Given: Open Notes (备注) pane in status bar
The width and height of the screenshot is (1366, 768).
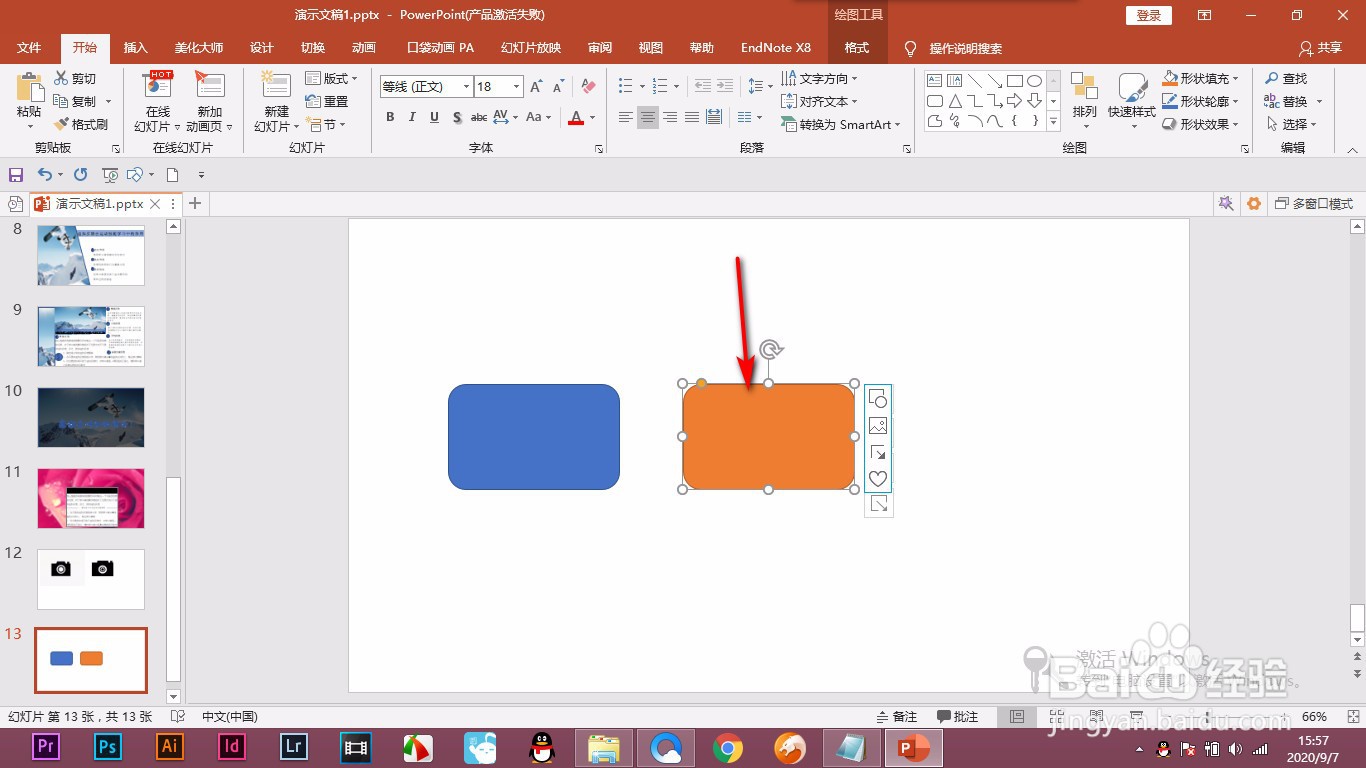Looking at the screenshot, I should [897, 717].
